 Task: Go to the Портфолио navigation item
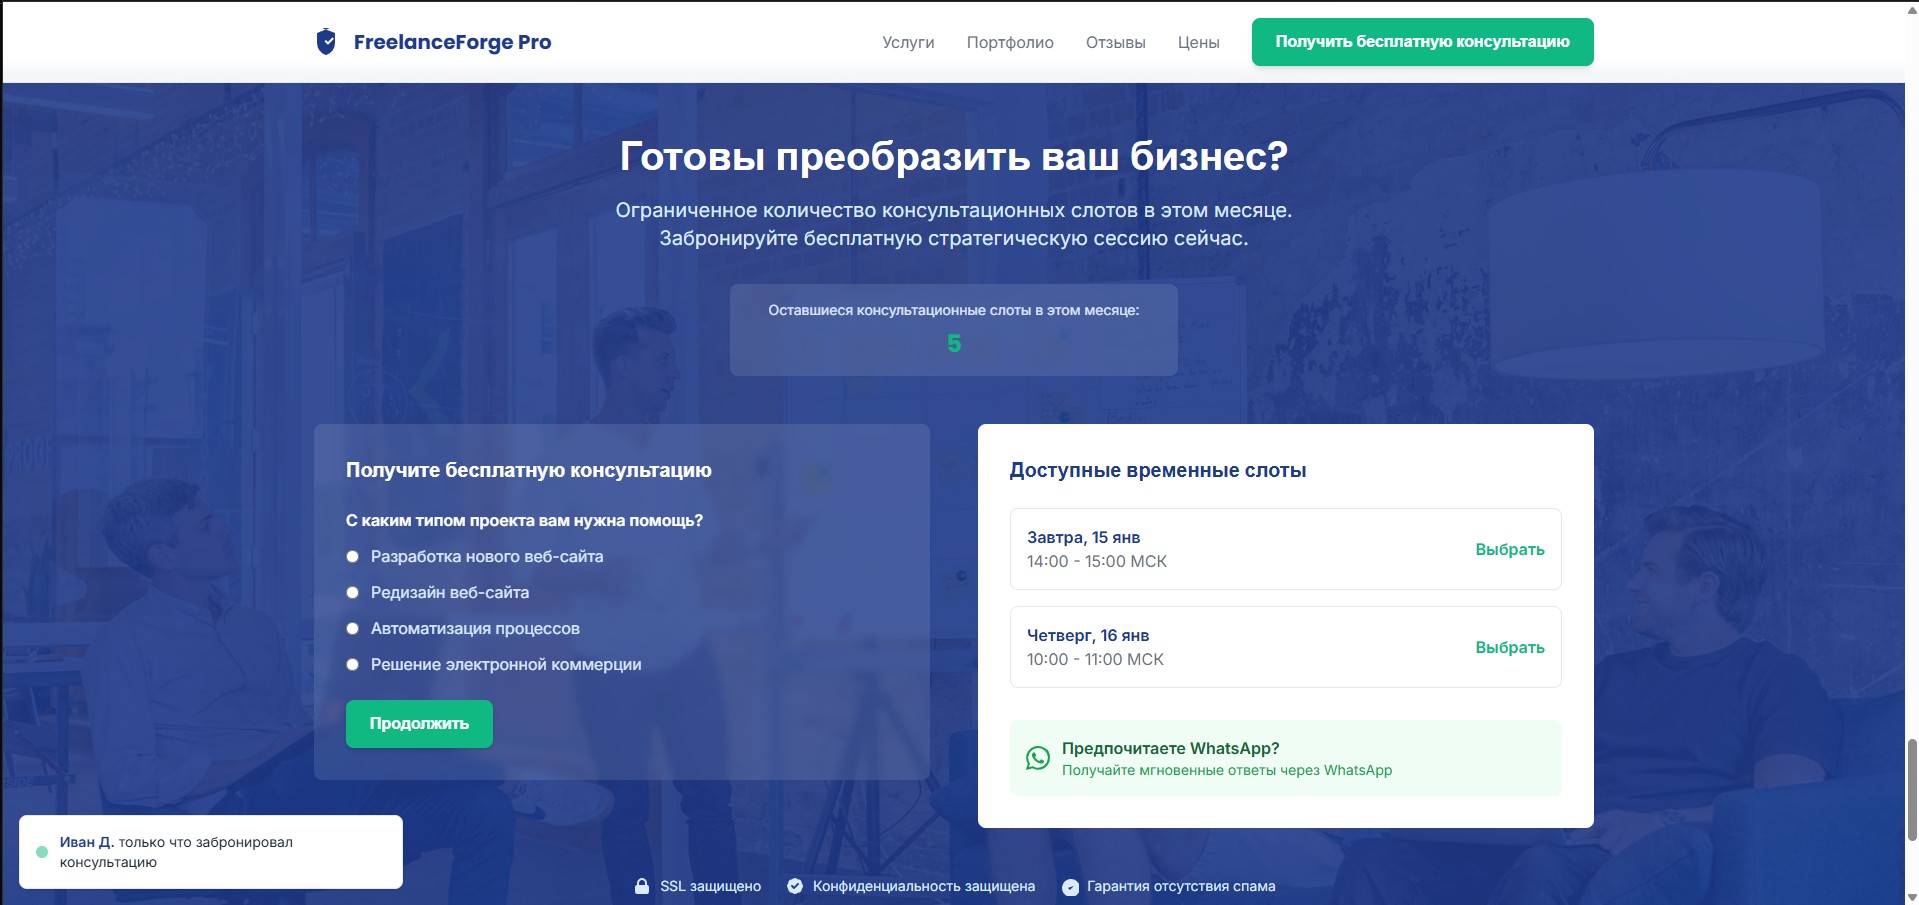(1010, 42)
